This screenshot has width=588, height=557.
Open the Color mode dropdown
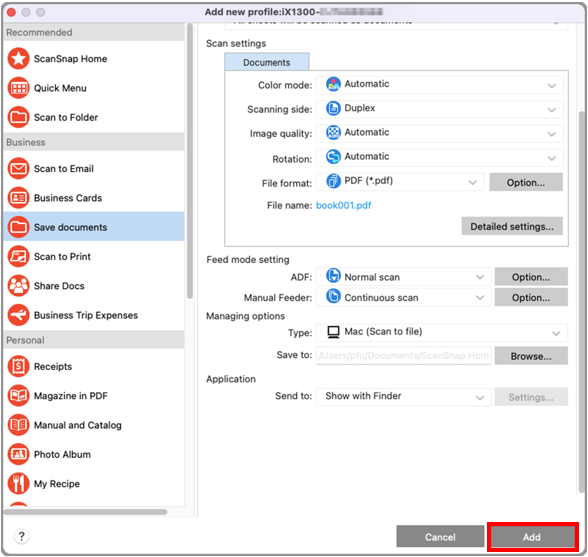[440, 85]
